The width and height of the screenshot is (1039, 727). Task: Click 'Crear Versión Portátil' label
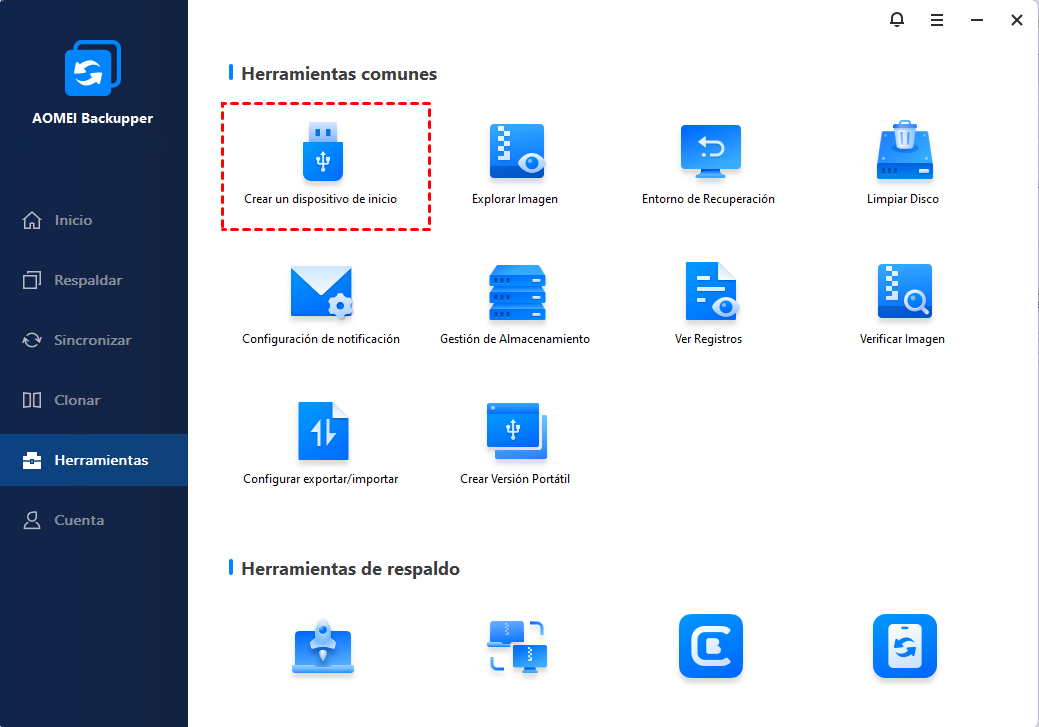coord(515,478)
